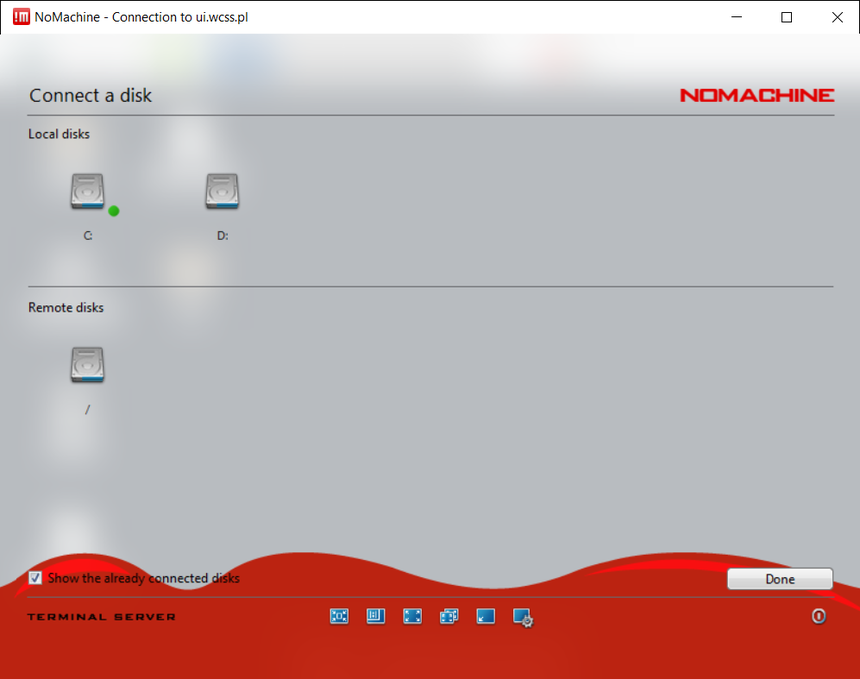Maximize the NoMachine window

click(x=786, y=17)
